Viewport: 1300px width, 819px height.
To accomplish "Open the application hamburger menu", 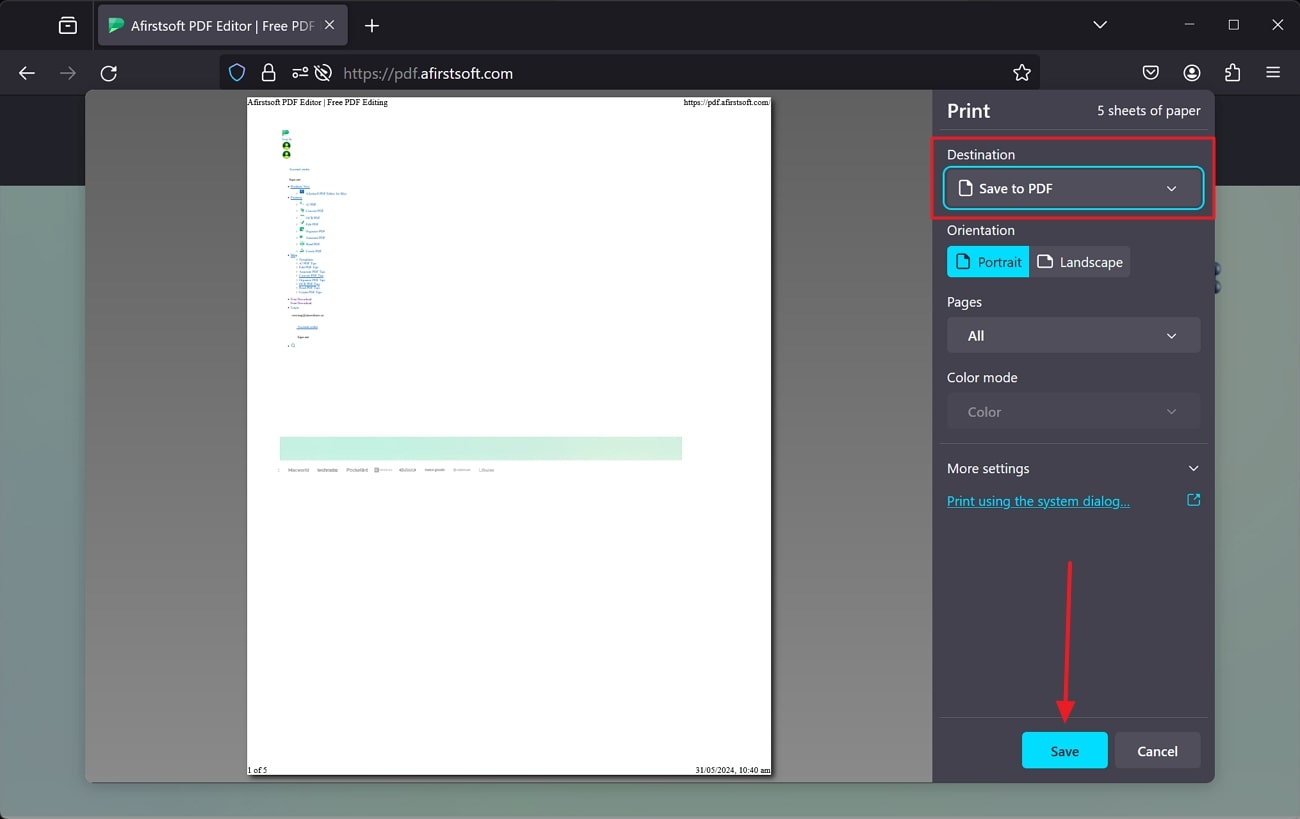I will 1273,73.
